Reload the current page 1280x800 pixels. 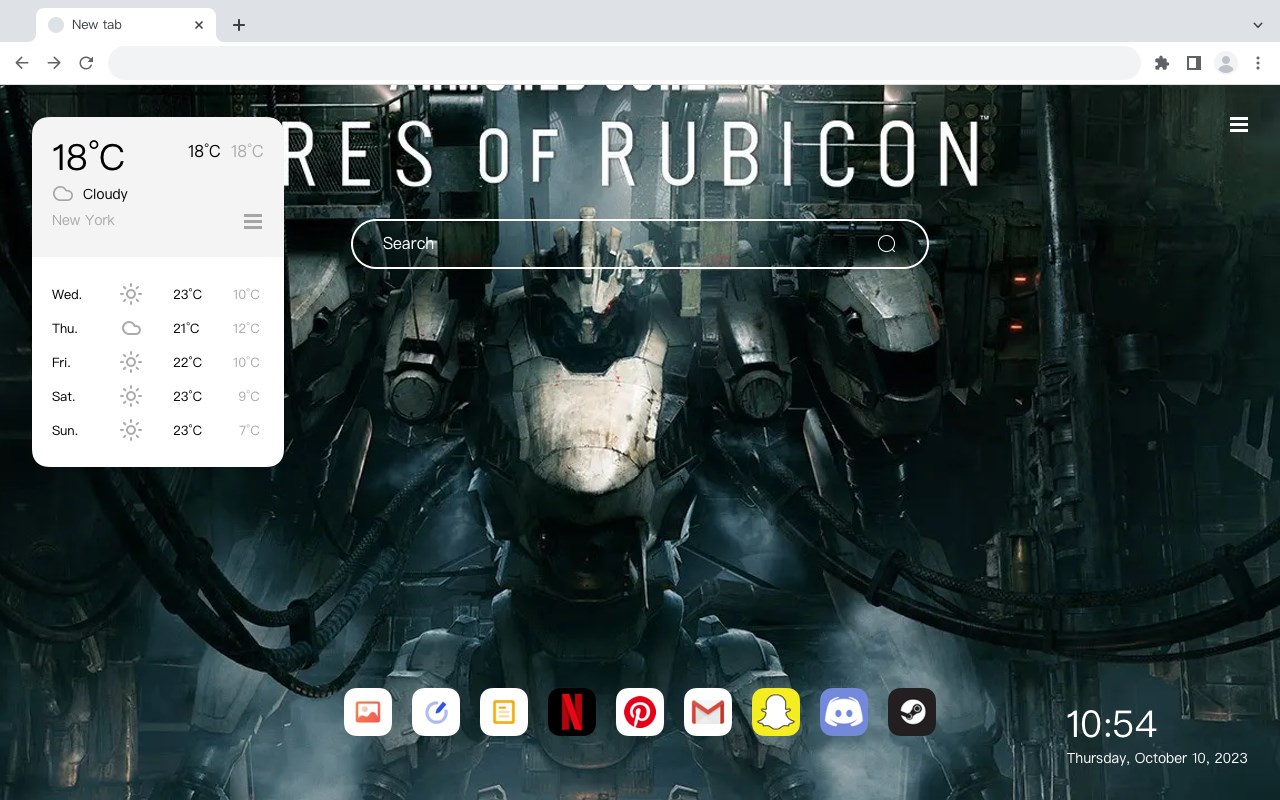click(x=86, y=63)
